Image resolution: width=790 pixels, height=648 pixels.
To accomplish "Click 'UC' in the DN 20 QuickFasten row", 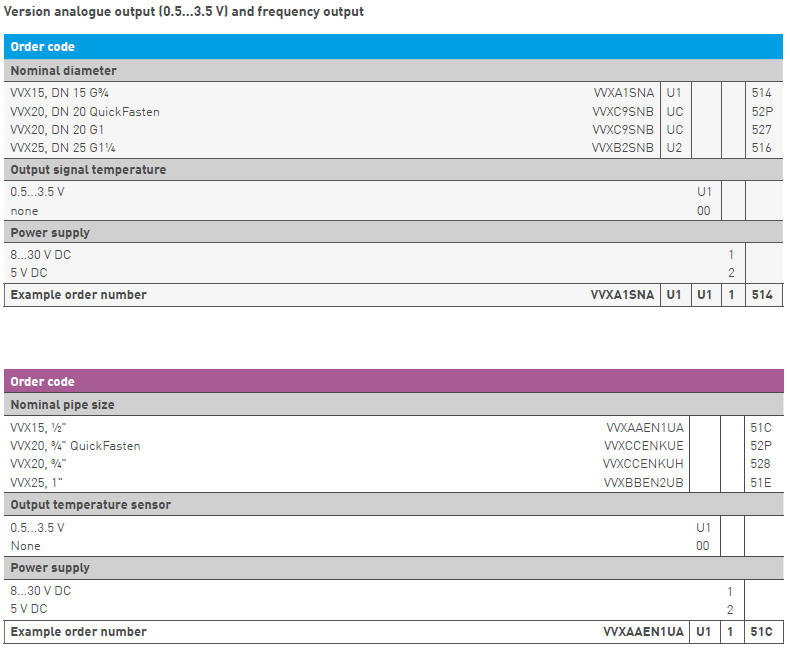I will coord(675,111).
